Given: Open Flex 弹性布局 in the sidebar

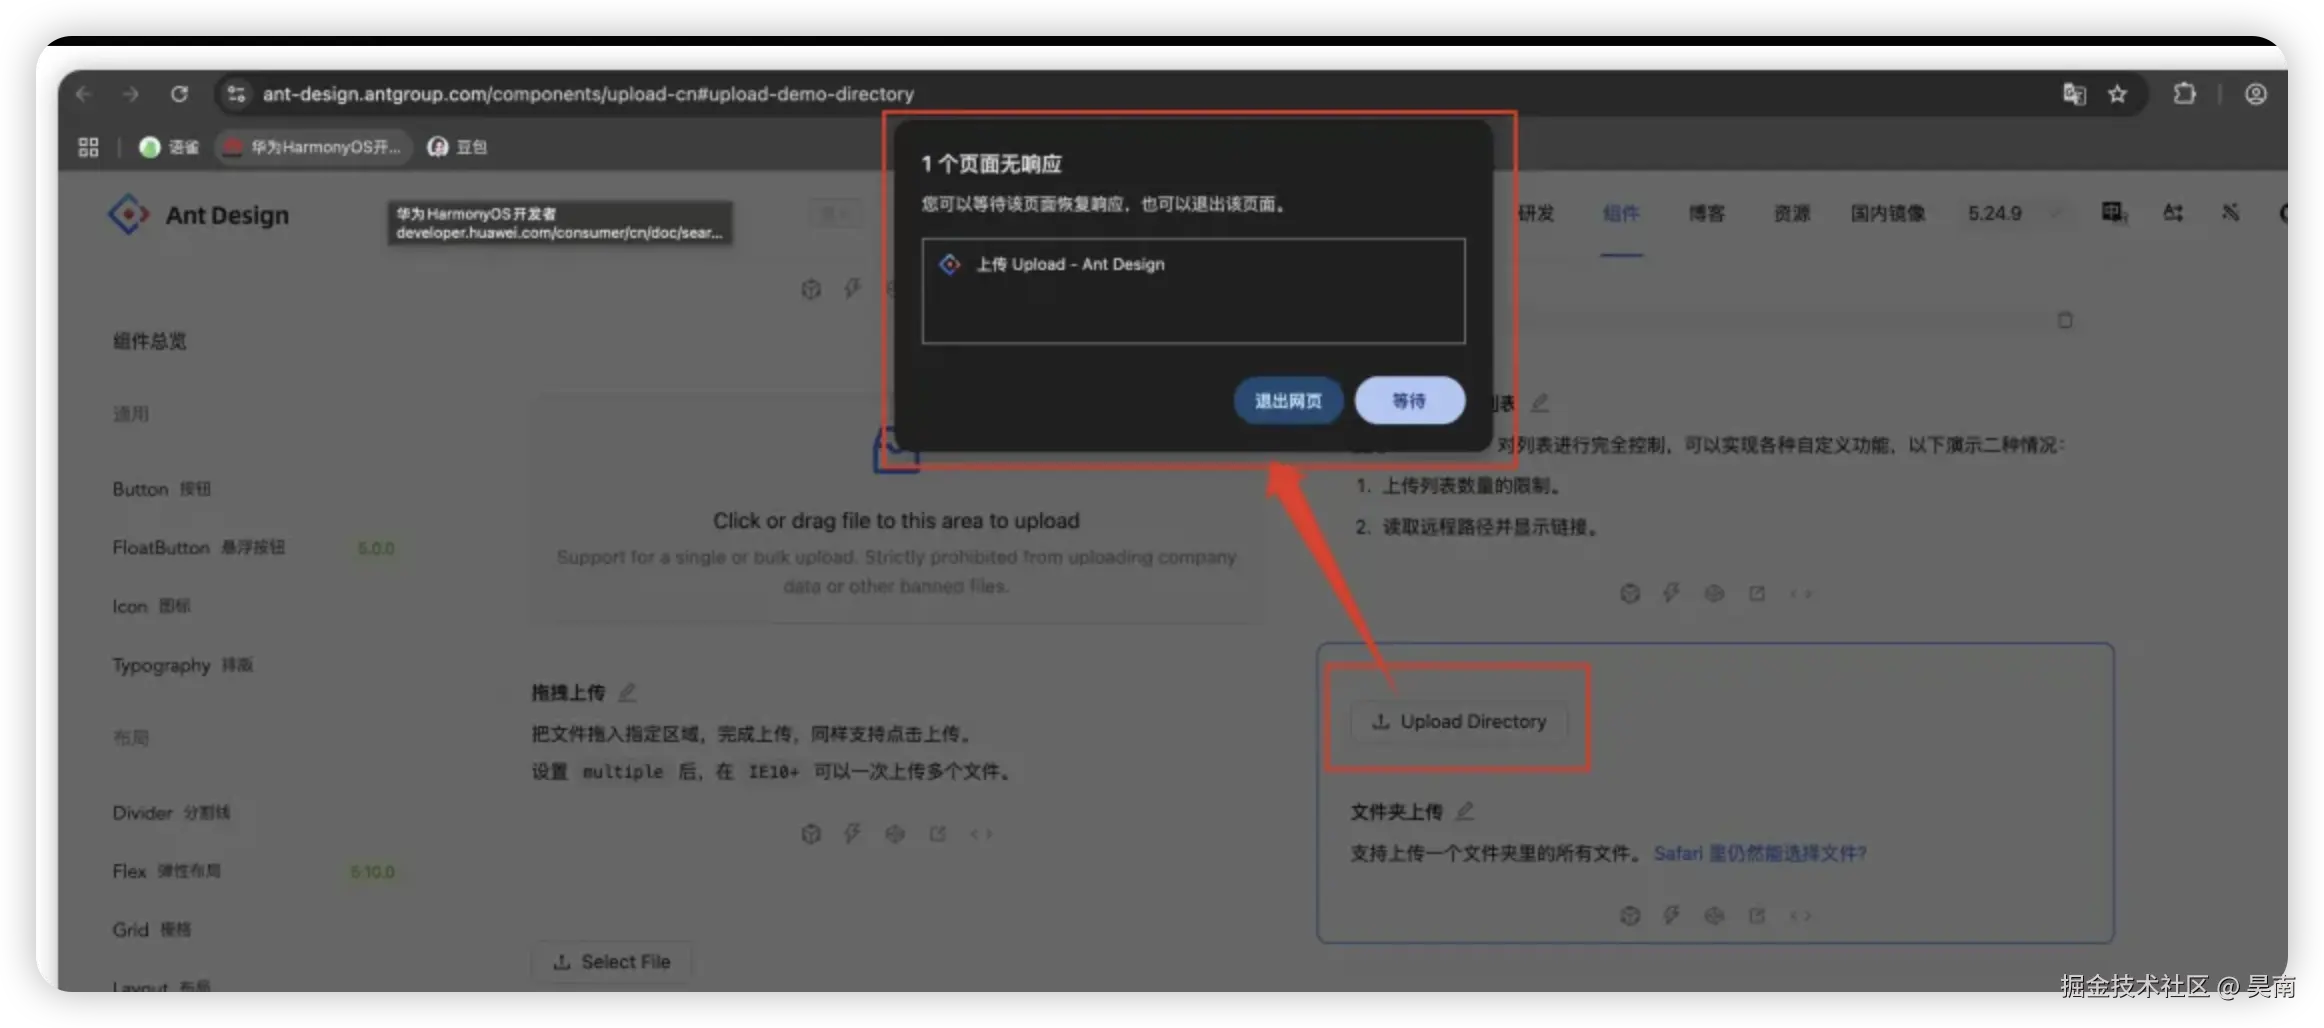Looking at the screenshot, I should (166, 871).
